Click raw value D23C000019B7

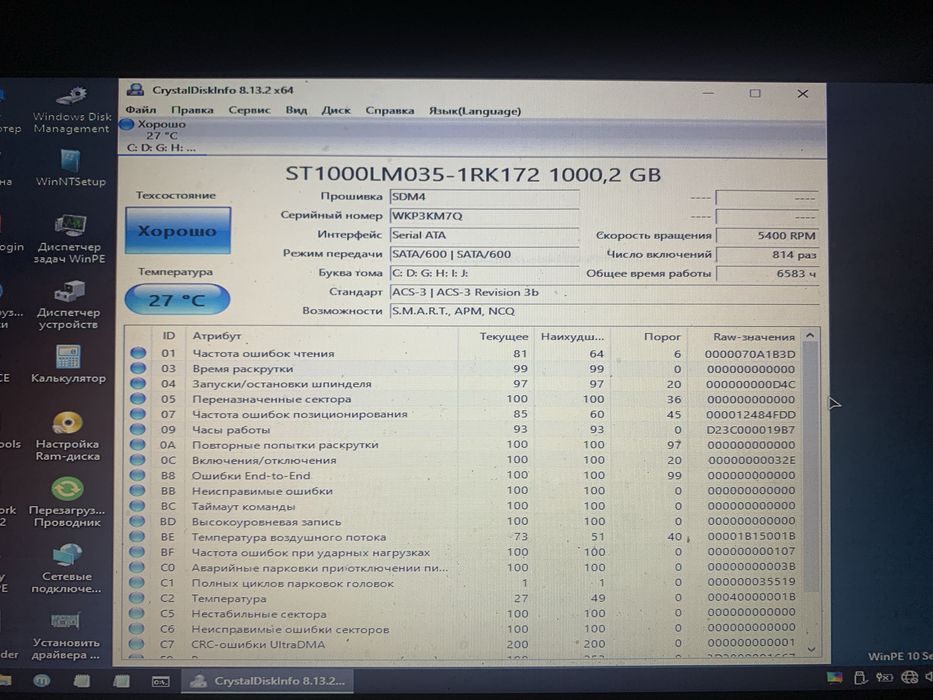pos(750,430)
